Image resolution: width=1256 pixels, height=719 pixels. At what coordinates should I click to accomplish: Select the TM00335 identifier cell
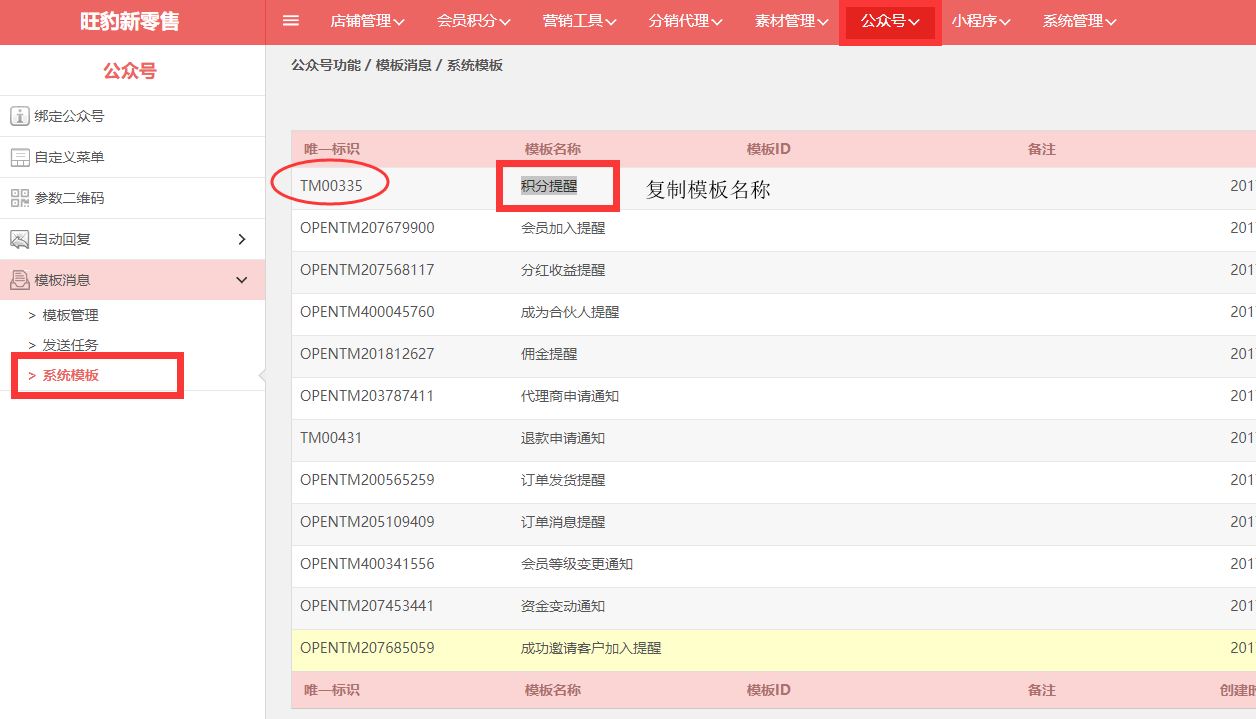(x=331, y=186)
